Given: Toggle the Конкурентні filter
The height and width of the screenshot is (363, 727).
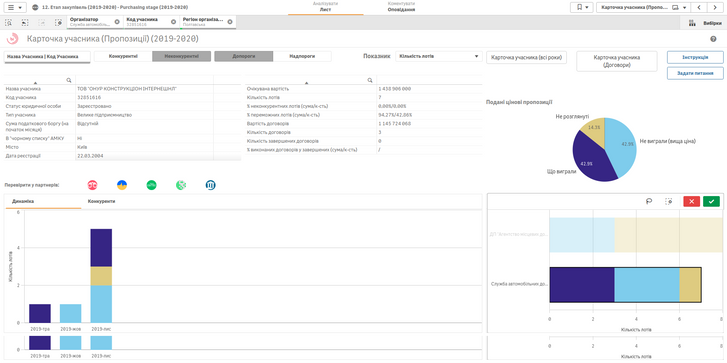Looking at the screenshot, I should [123, 56].
